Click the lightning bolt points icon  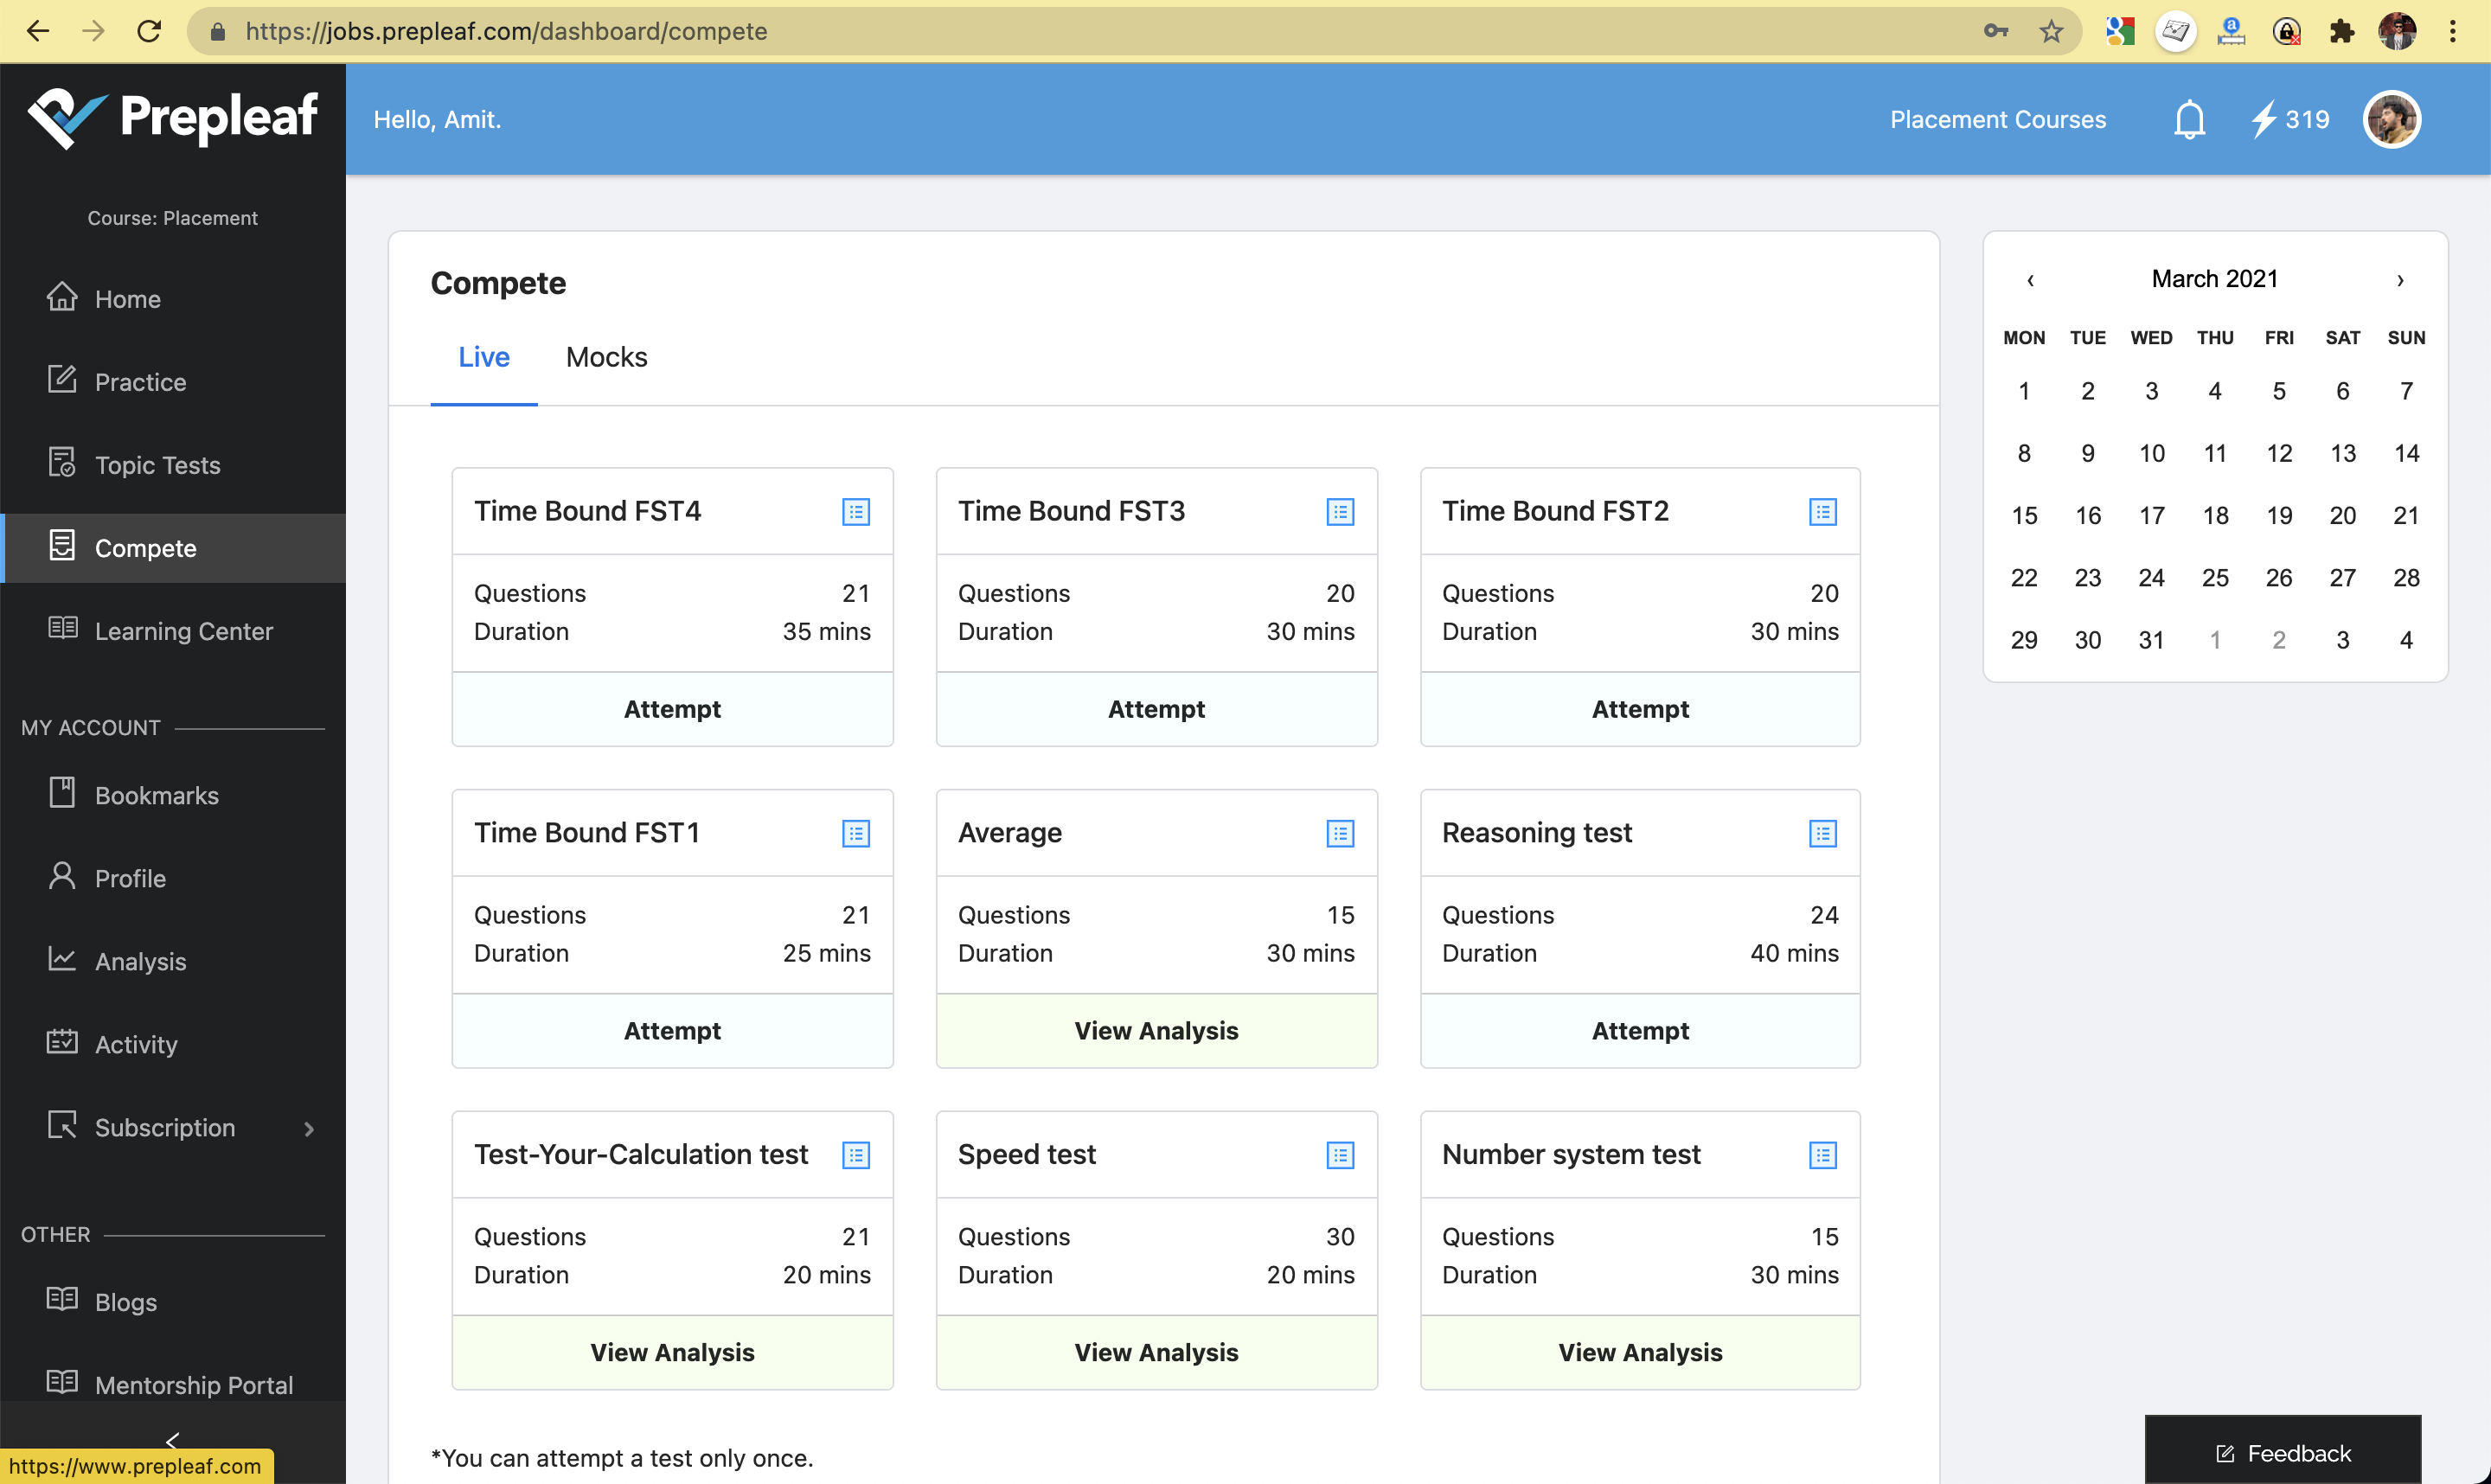[2263, 120]
